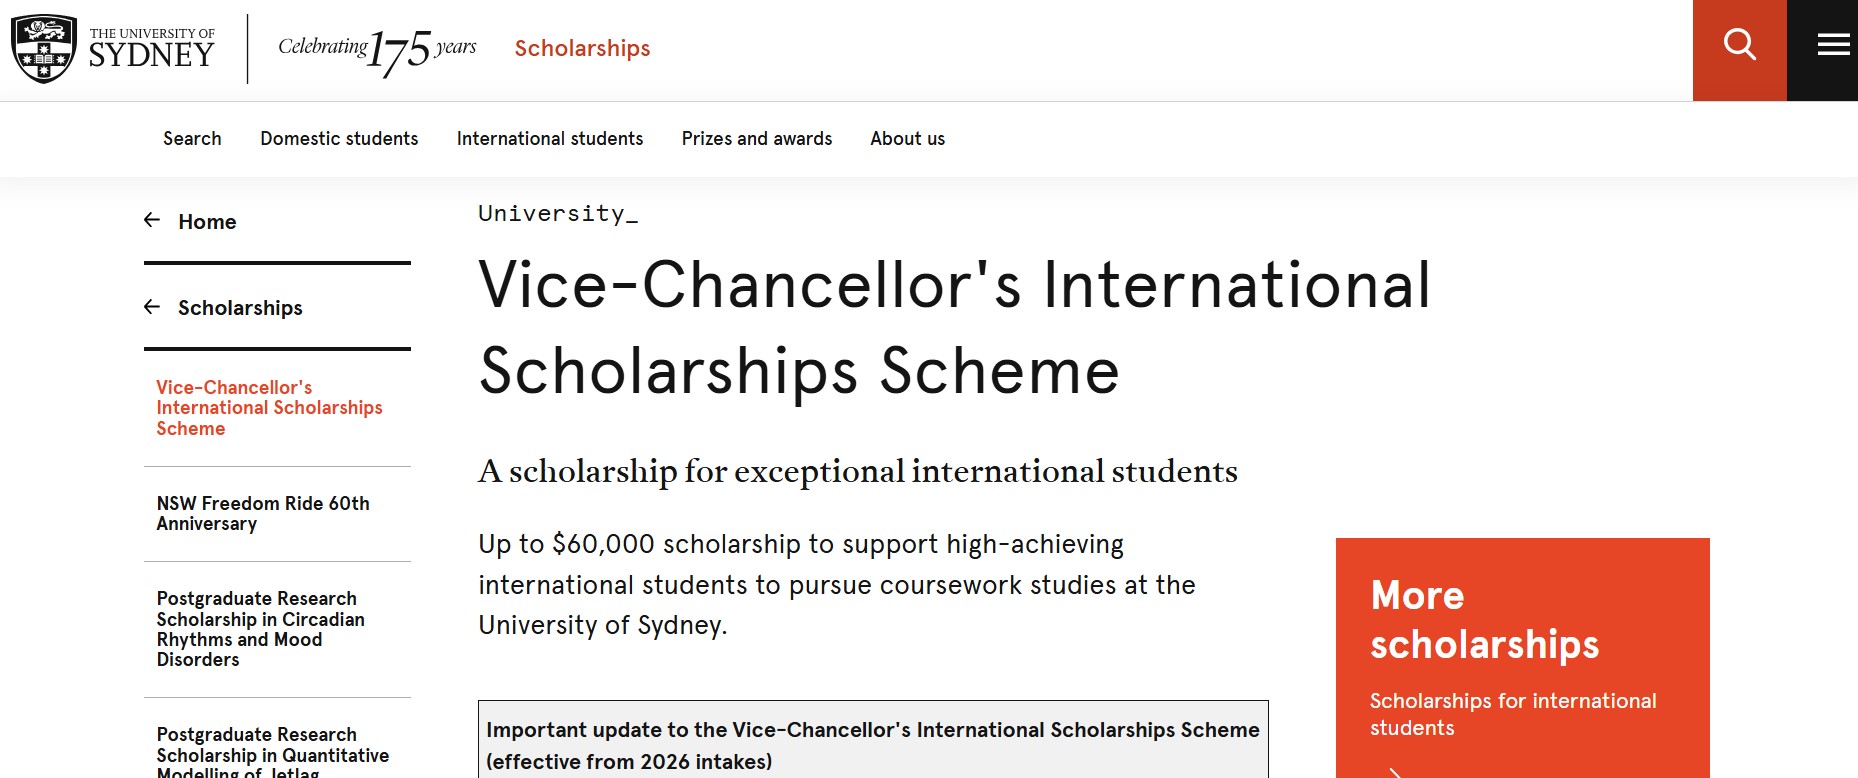Go to Home in sidebar

click(207, 222)
